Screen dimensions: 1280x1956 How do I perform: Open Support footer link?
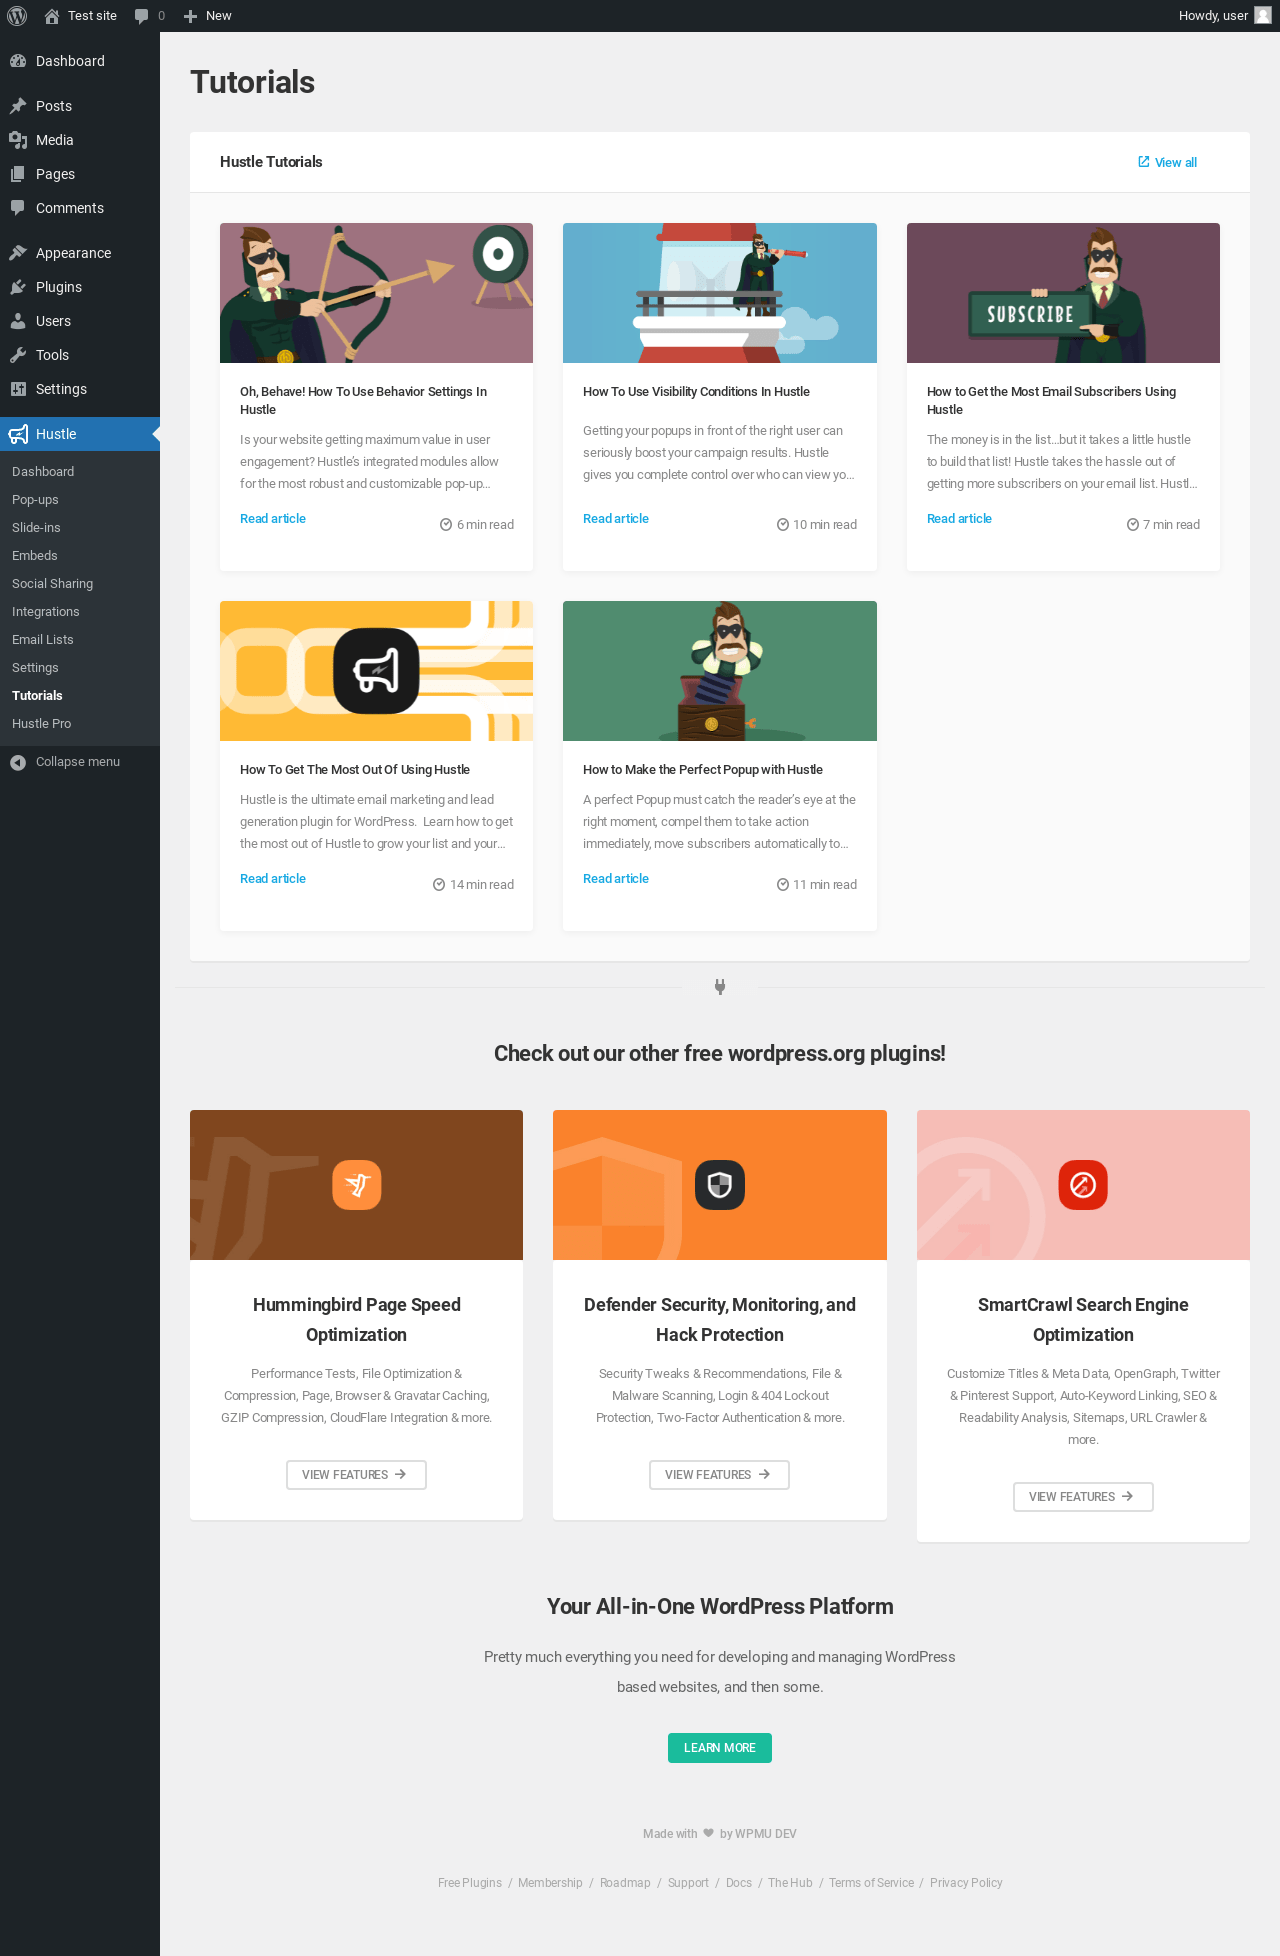click(688, 1883)
